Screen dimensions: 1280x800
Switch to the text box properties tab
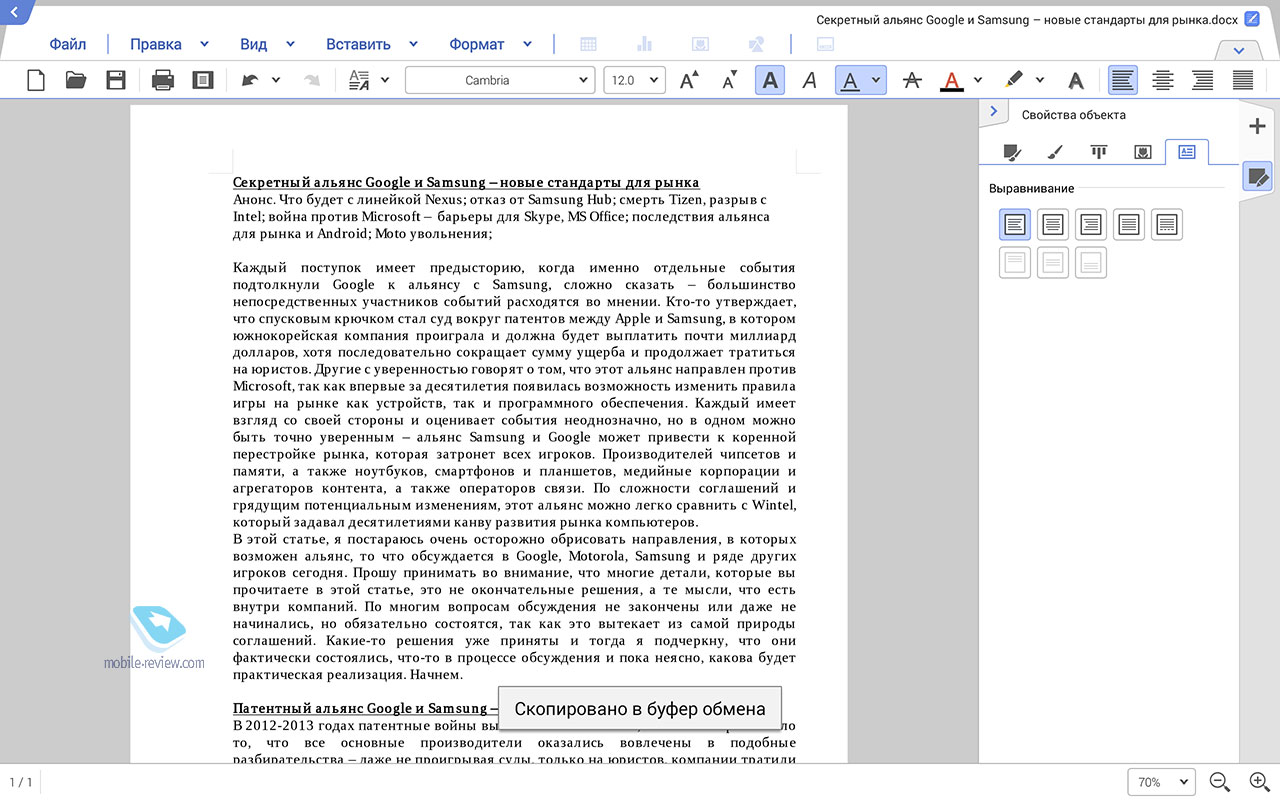tap(1187, 152)
